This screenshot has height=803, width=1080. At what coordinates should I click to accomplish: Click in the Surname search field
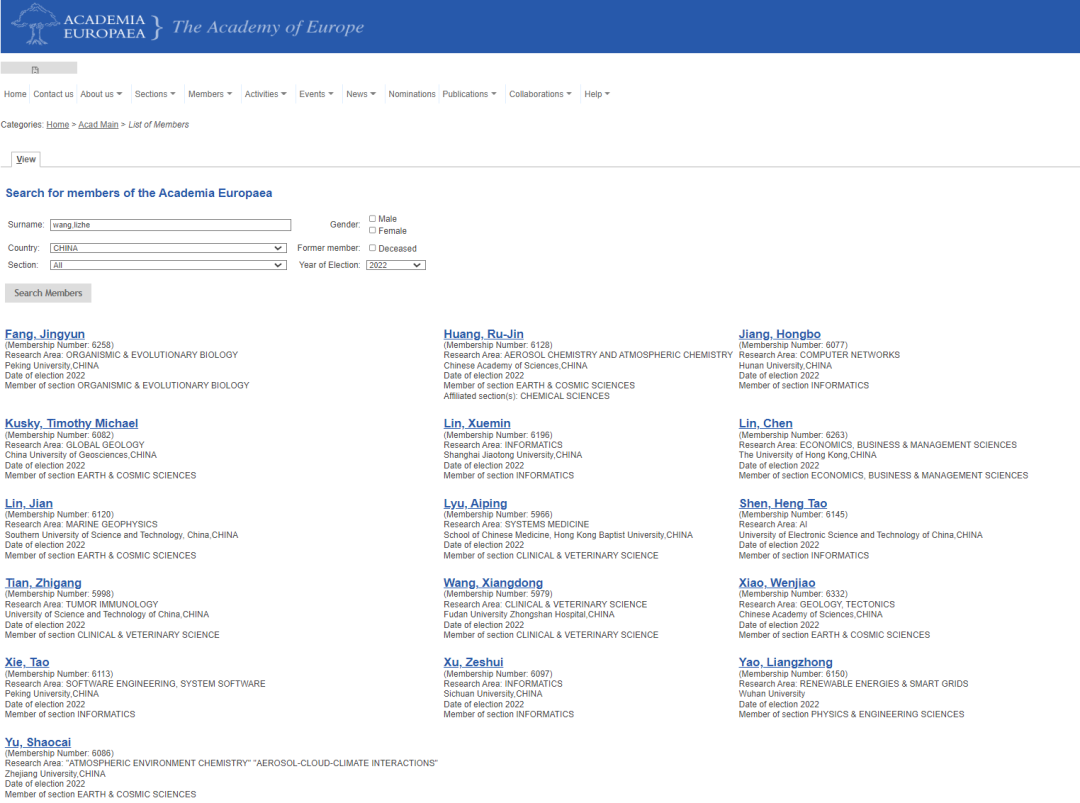click(170, 225)
